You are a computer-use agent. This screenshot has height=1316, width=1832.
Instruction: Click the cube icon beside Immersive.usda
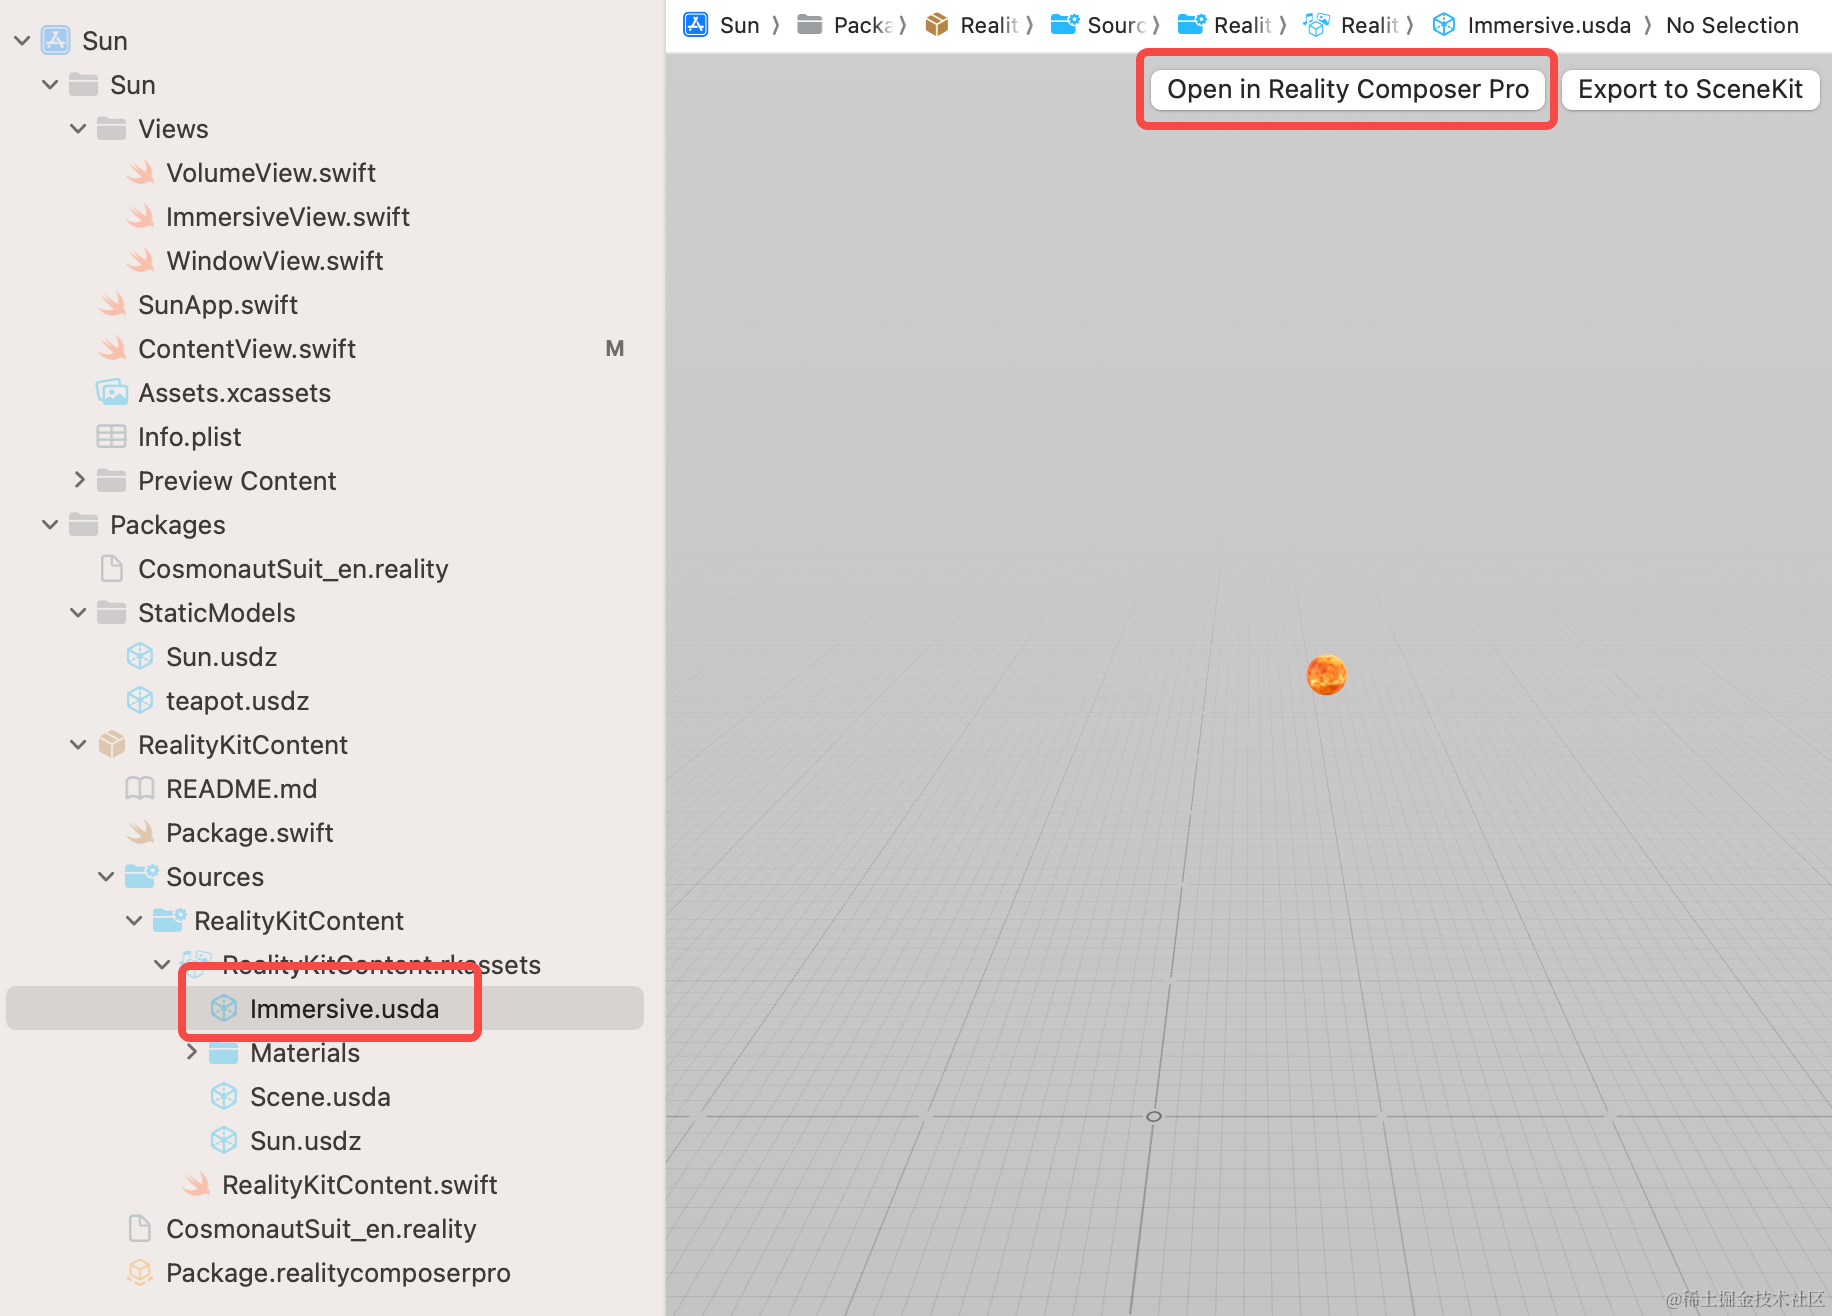point(224,1009)
